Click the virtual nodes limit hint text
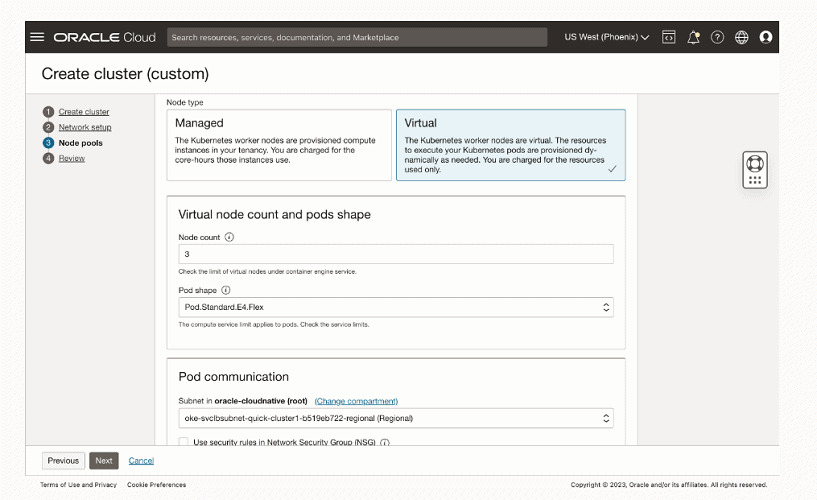 click(x=267, y=271)
